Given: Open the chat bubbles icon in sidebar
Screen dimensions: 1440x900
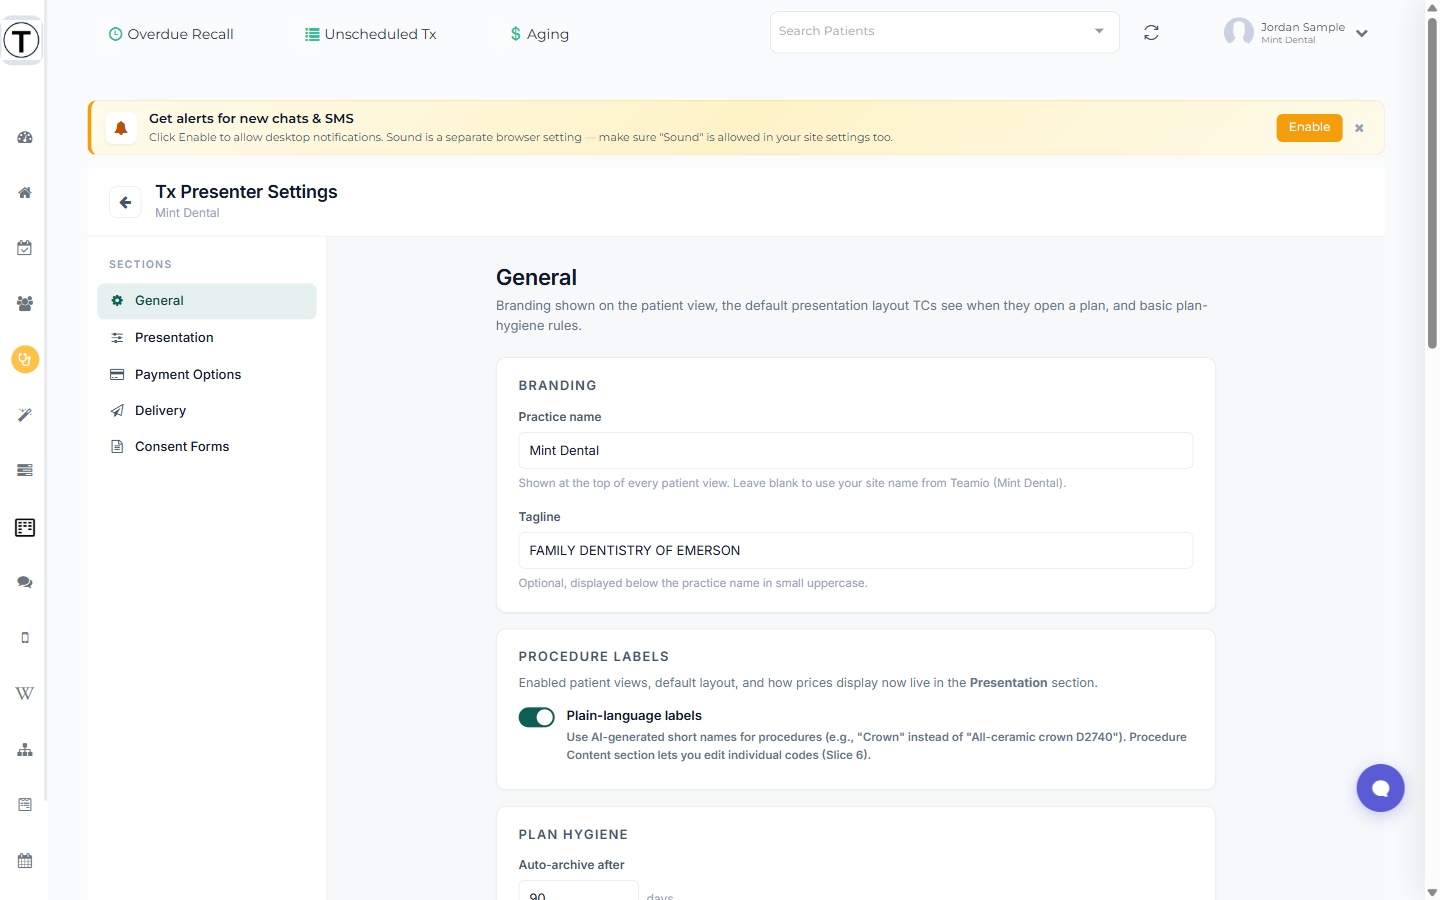Looking at the screenshot, I should tap(25, 582).
